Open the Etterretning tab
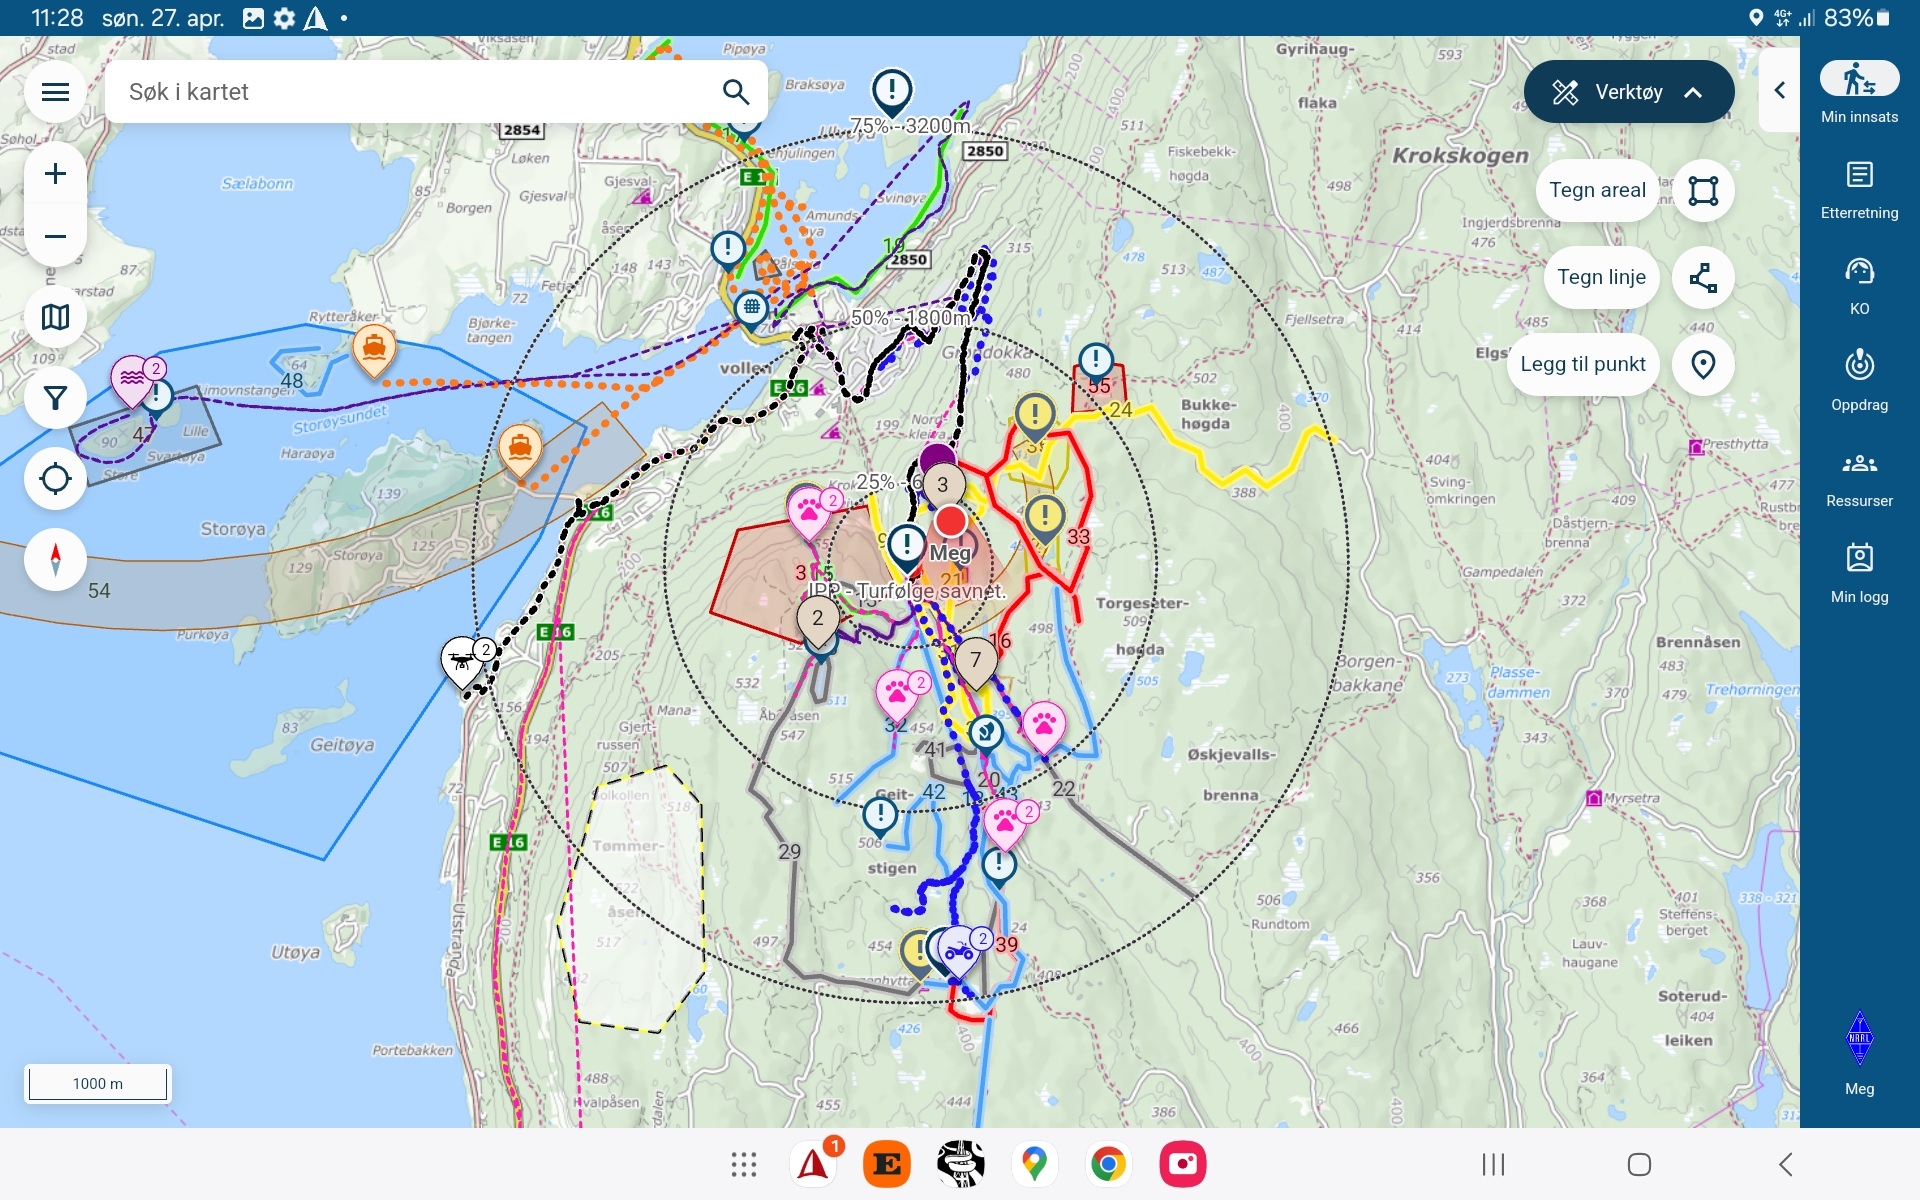Viewport: 1920px width, 1200px height. click(x=1859, y=188)
